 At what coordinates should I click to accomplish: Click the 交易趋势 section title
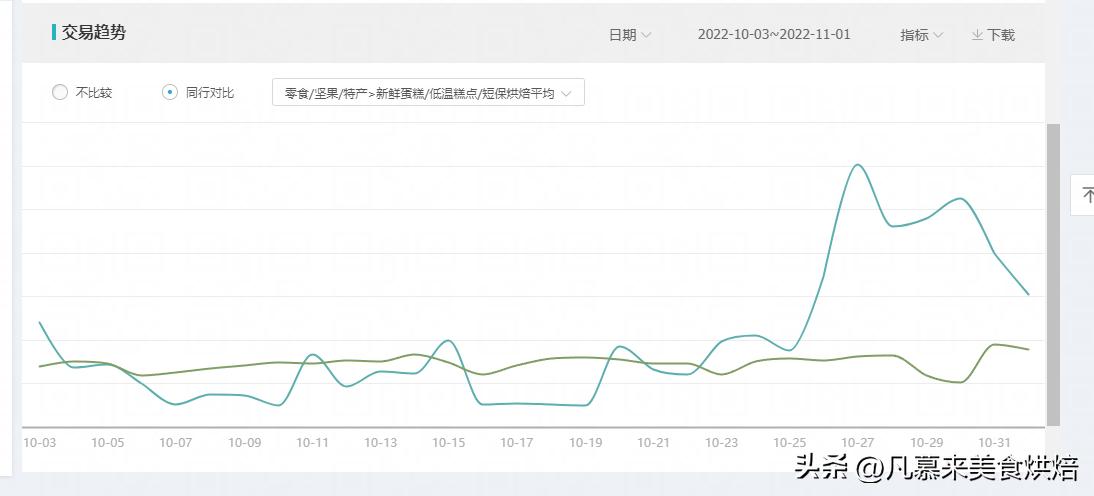click(x=94, y=32)
